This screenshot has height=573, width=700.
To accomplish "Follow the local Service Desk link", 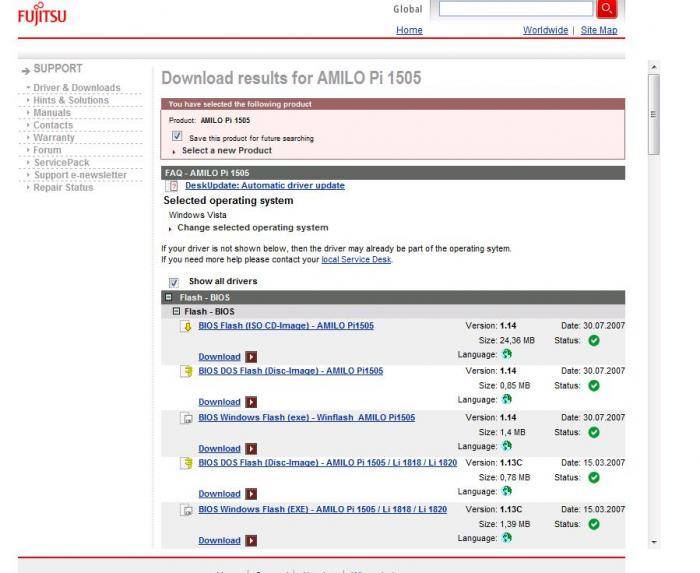I will click(x=356, y=260).
